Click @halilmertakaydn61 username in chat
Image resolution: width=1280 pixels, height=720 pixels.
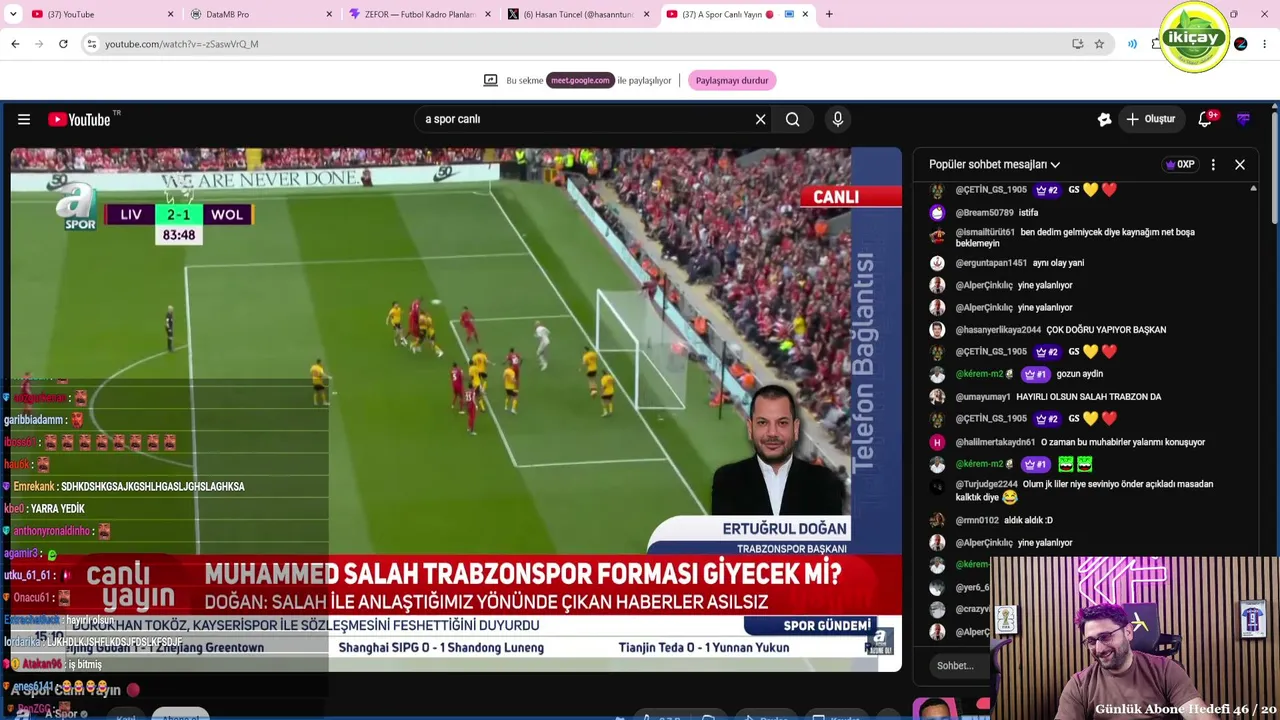pos(995,442)
